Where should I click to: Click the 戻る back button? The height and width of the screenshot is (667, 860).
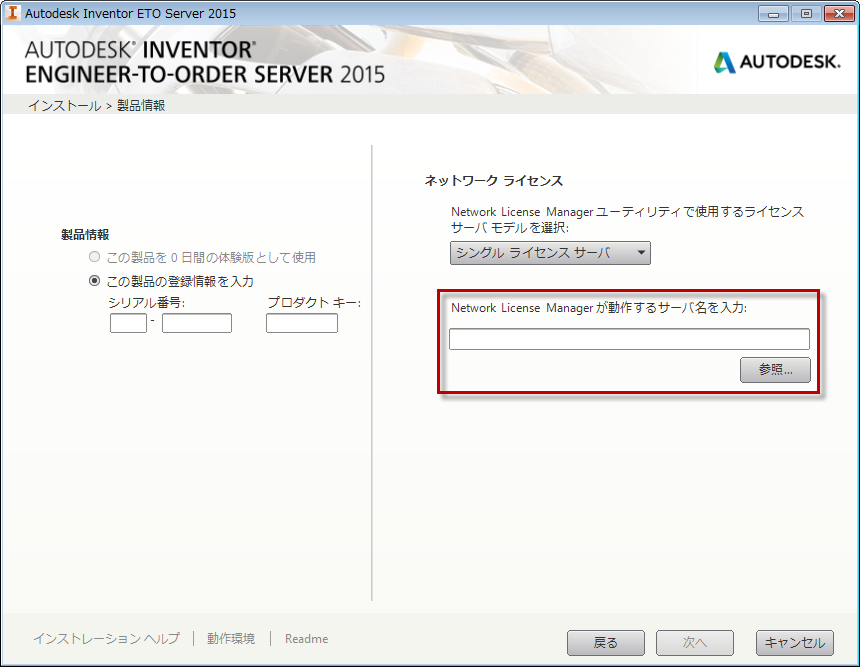[x=606, y=642]
